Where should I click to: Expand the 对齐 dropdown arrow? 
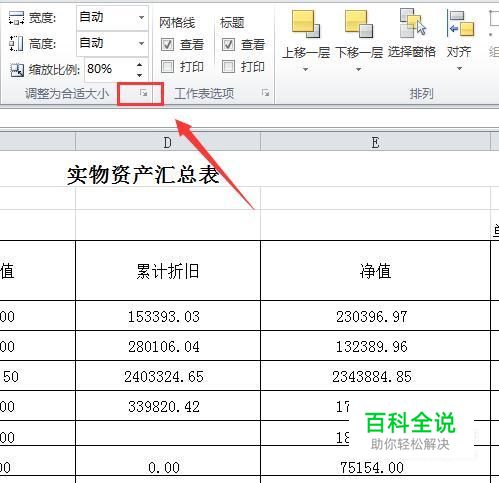pyautogui.click(x=459, y=69)
